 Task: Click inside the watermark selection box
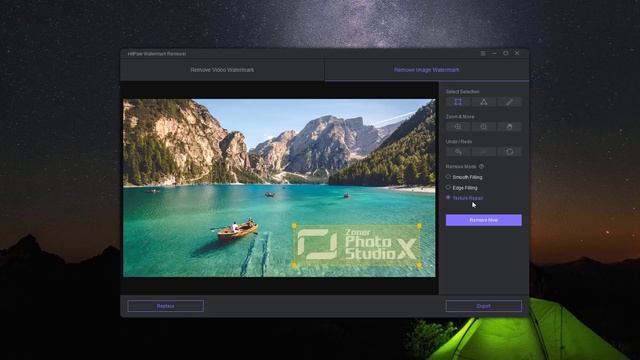[x=356, y=245]
